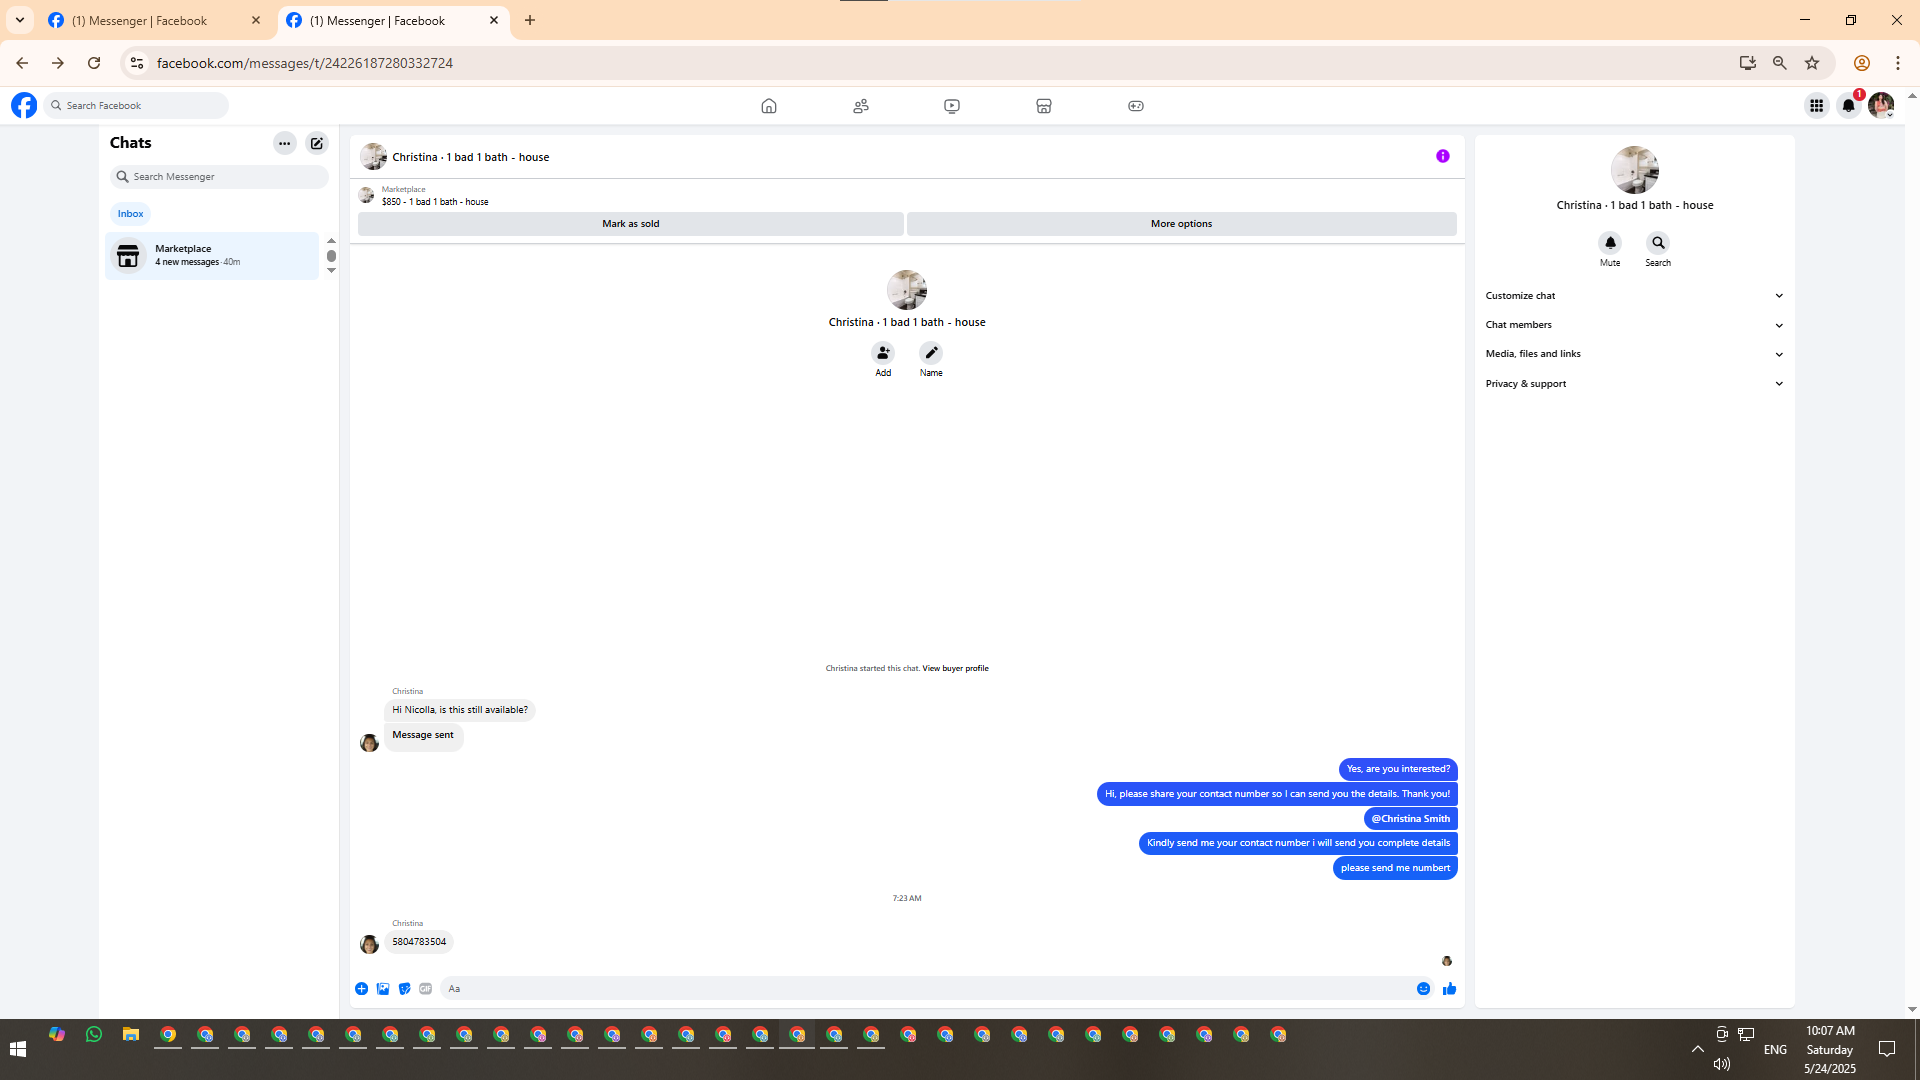This screenshot has height=1080, width=1920.
Task: Click the attach photo icon
Action: (383, 989)
